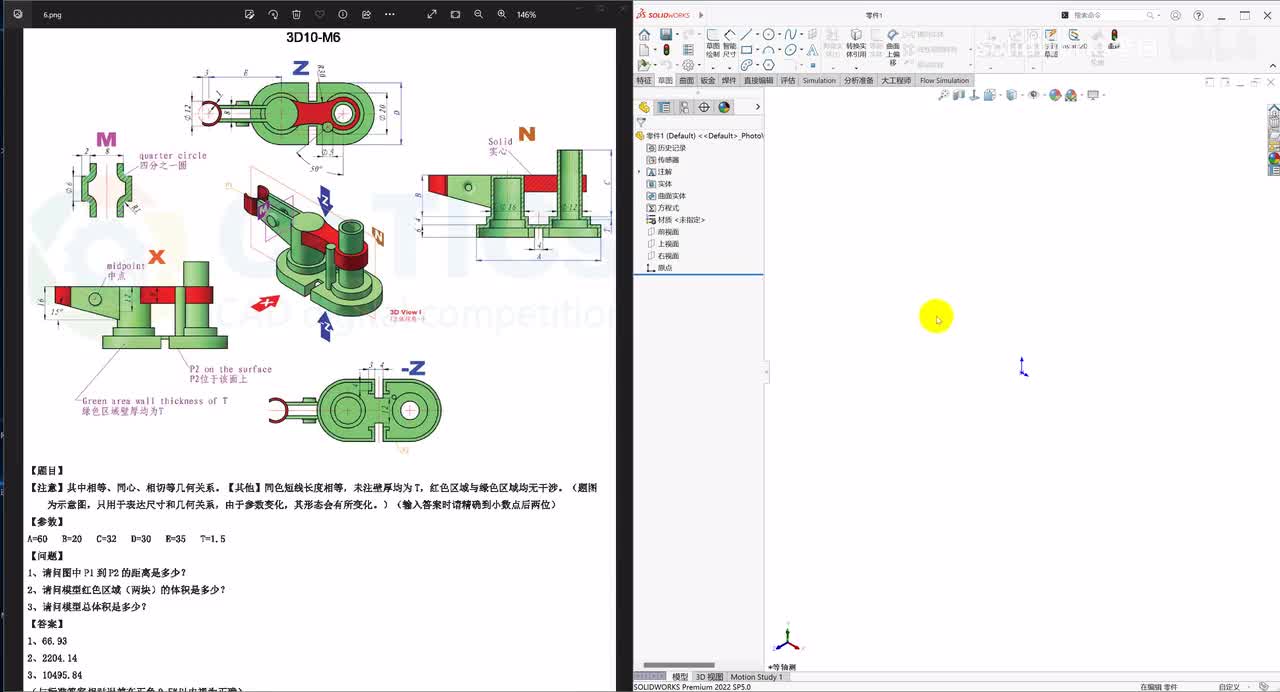The height and width of the screenshot is (692, 1280).
Task: Select the Polygon sketch tool
Action: pos(769,65)
